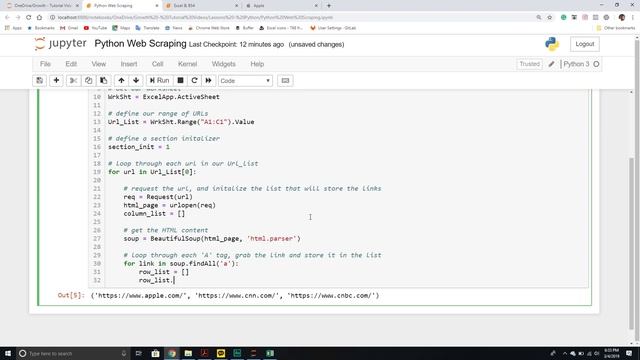Go to Chrome home page icon
Screen dimensions: 640x360
(x=39, y=17)
